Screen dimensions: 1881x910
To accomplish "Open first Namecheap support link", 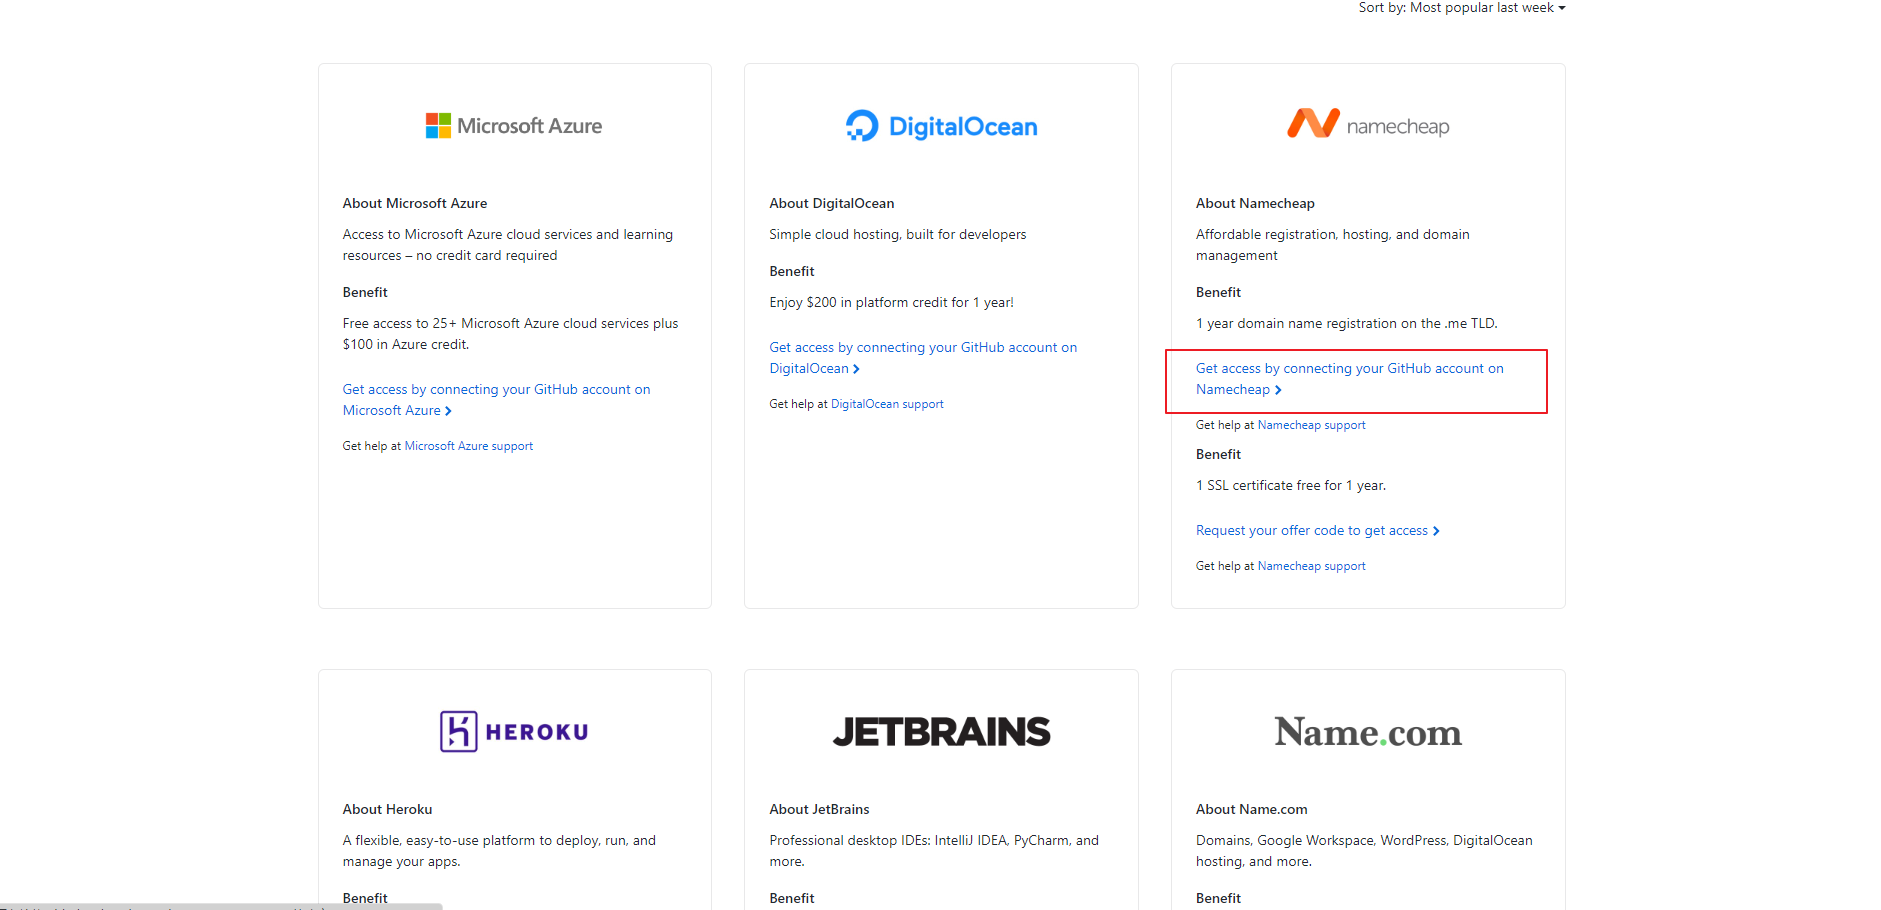I will point(1311,425).
